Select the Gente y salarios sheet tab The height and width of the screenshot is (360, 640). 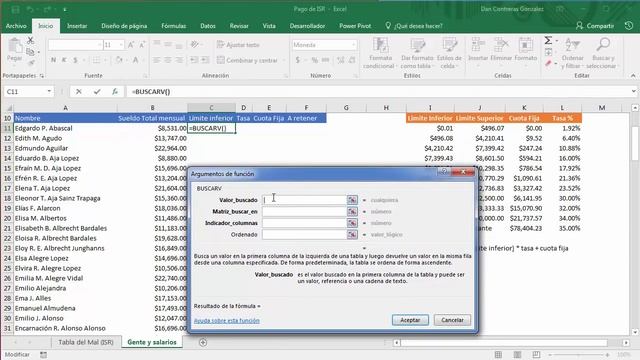[152, 342]
